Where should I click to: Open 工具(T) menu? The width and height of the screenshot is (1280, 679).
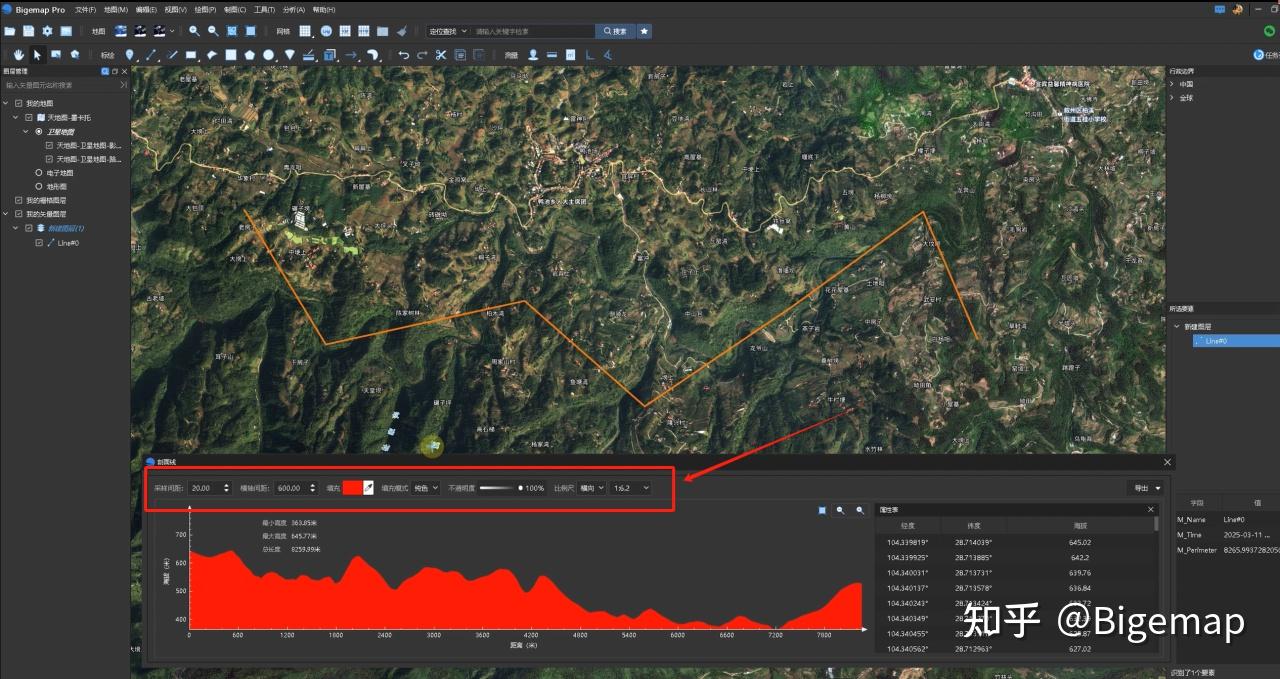(264, 9)
